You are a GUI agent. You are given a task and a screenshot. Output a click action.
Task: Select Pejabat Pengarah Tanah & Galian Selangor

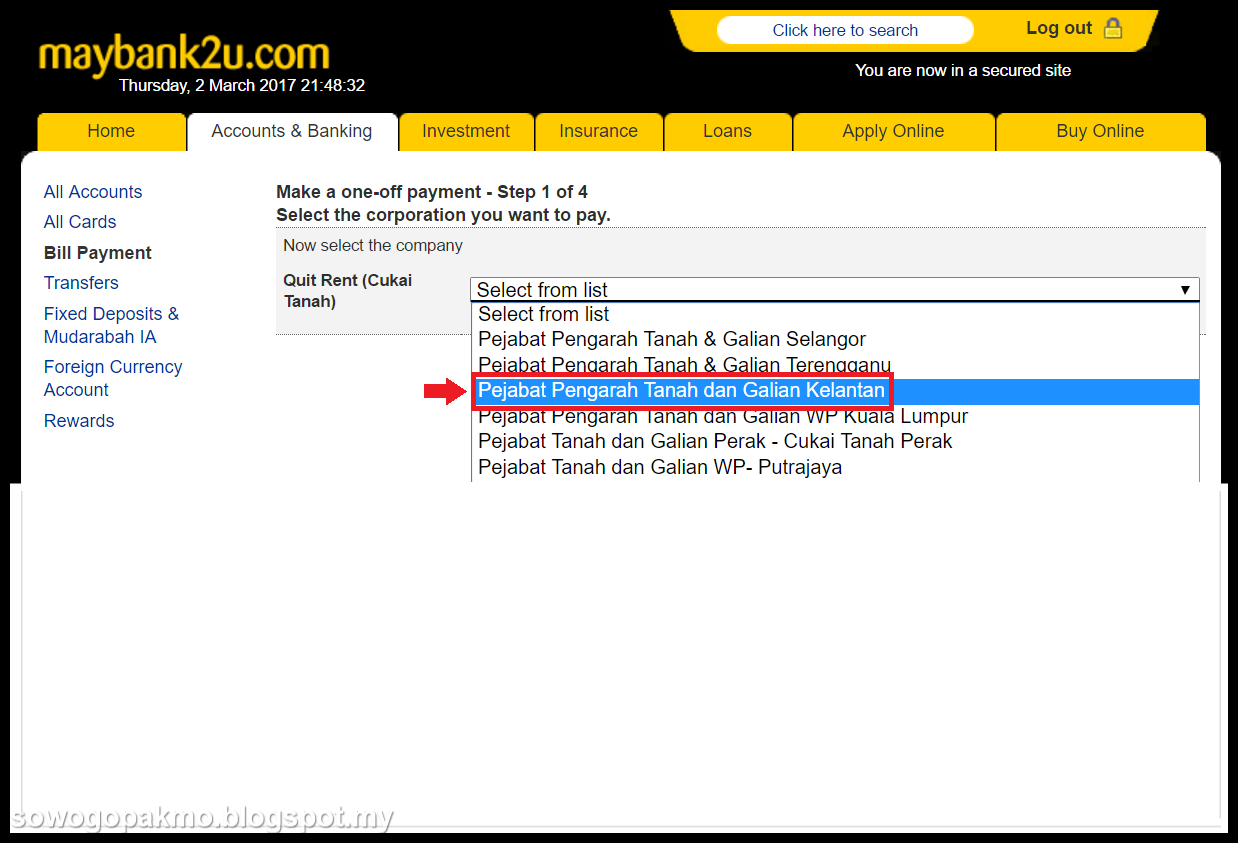(835, 340)
